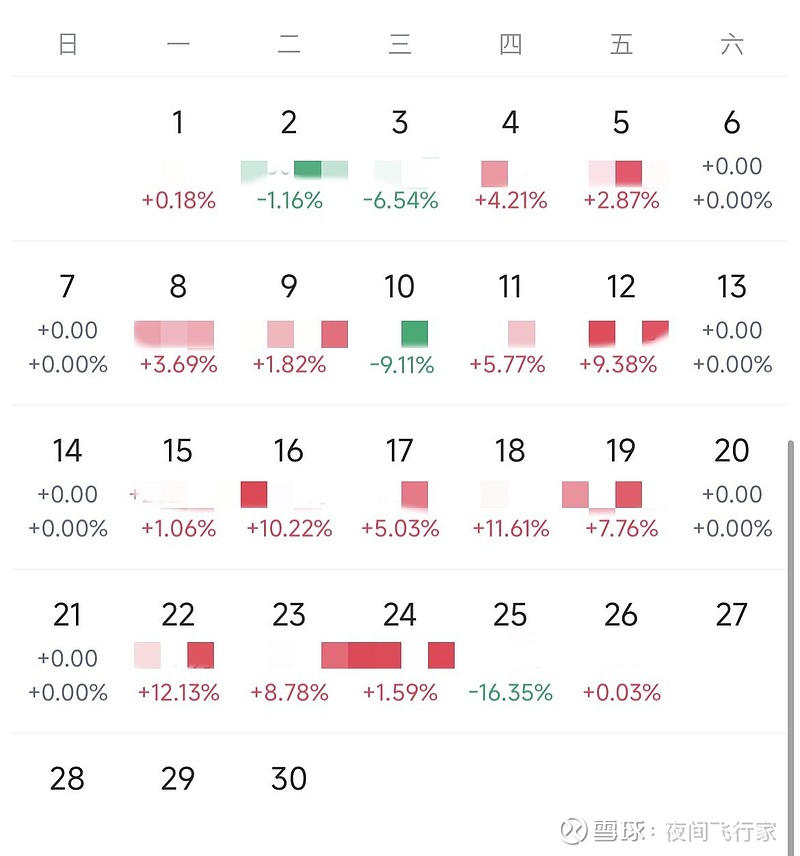Viewport: 800px width, 856px height.
Task: Open day 2 showing -1.16%
Action: pos(289,160)
